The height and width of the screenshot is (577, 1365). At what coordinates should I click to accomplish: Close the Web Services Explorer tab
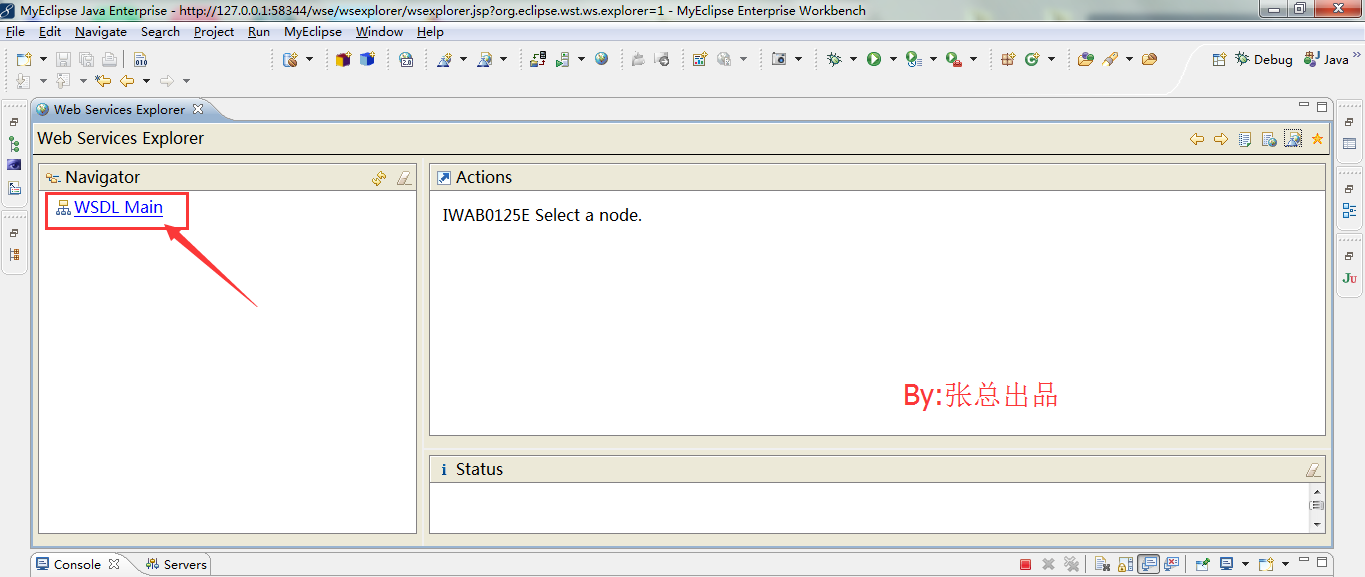point(198,109)
